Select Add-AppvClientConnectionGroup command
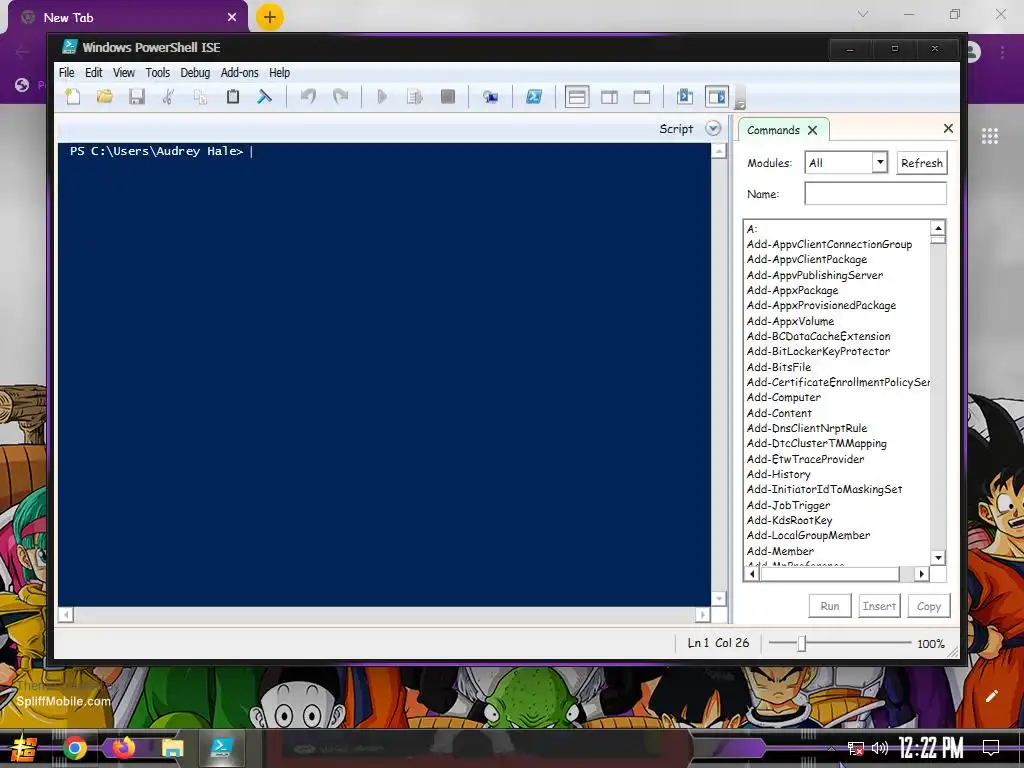 click(x=829, y=244)
